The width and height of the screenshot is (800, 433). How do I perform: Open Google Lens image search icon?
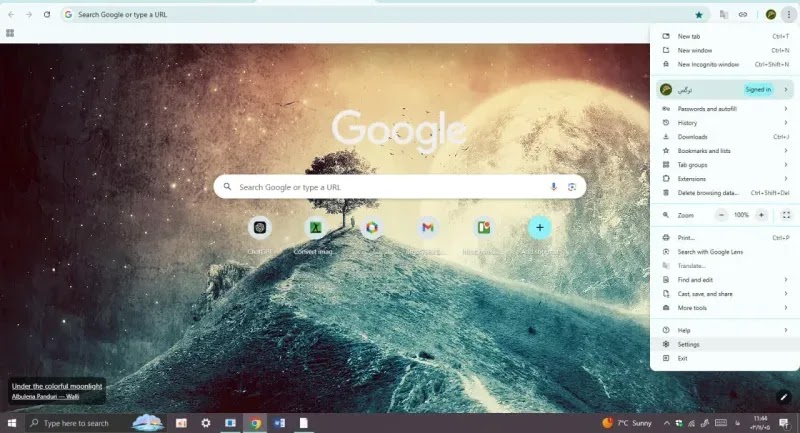coord(572,187)
